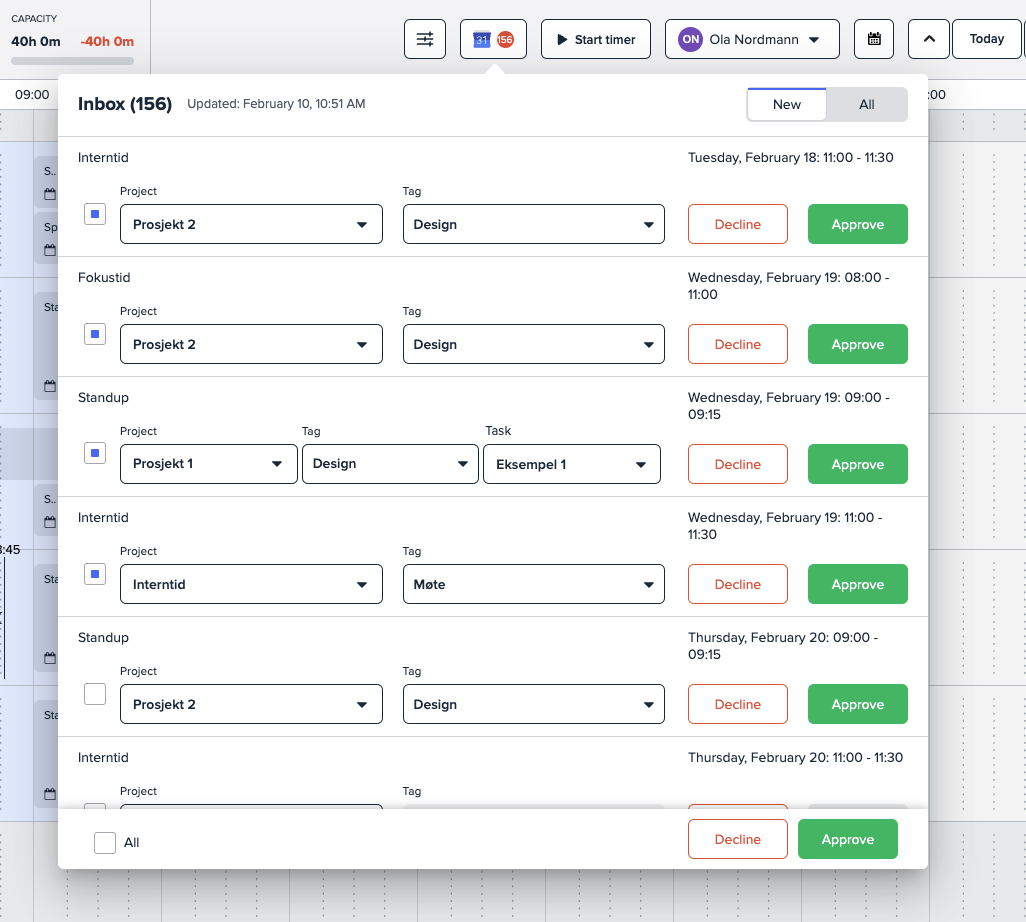1026x922 pixels.
Task: Click the bottom bulk Approve button
Action: pos(847,839)
